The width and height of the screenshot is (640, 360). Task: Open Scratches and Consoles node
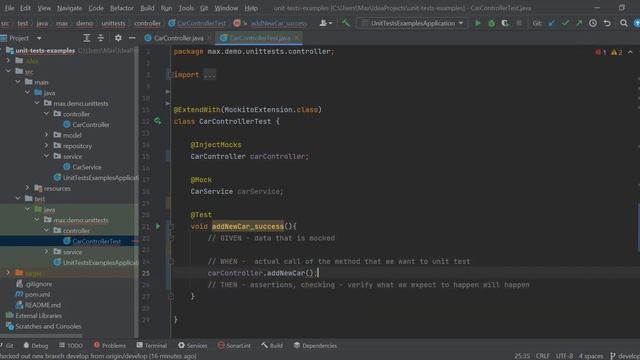coord(48,326)
